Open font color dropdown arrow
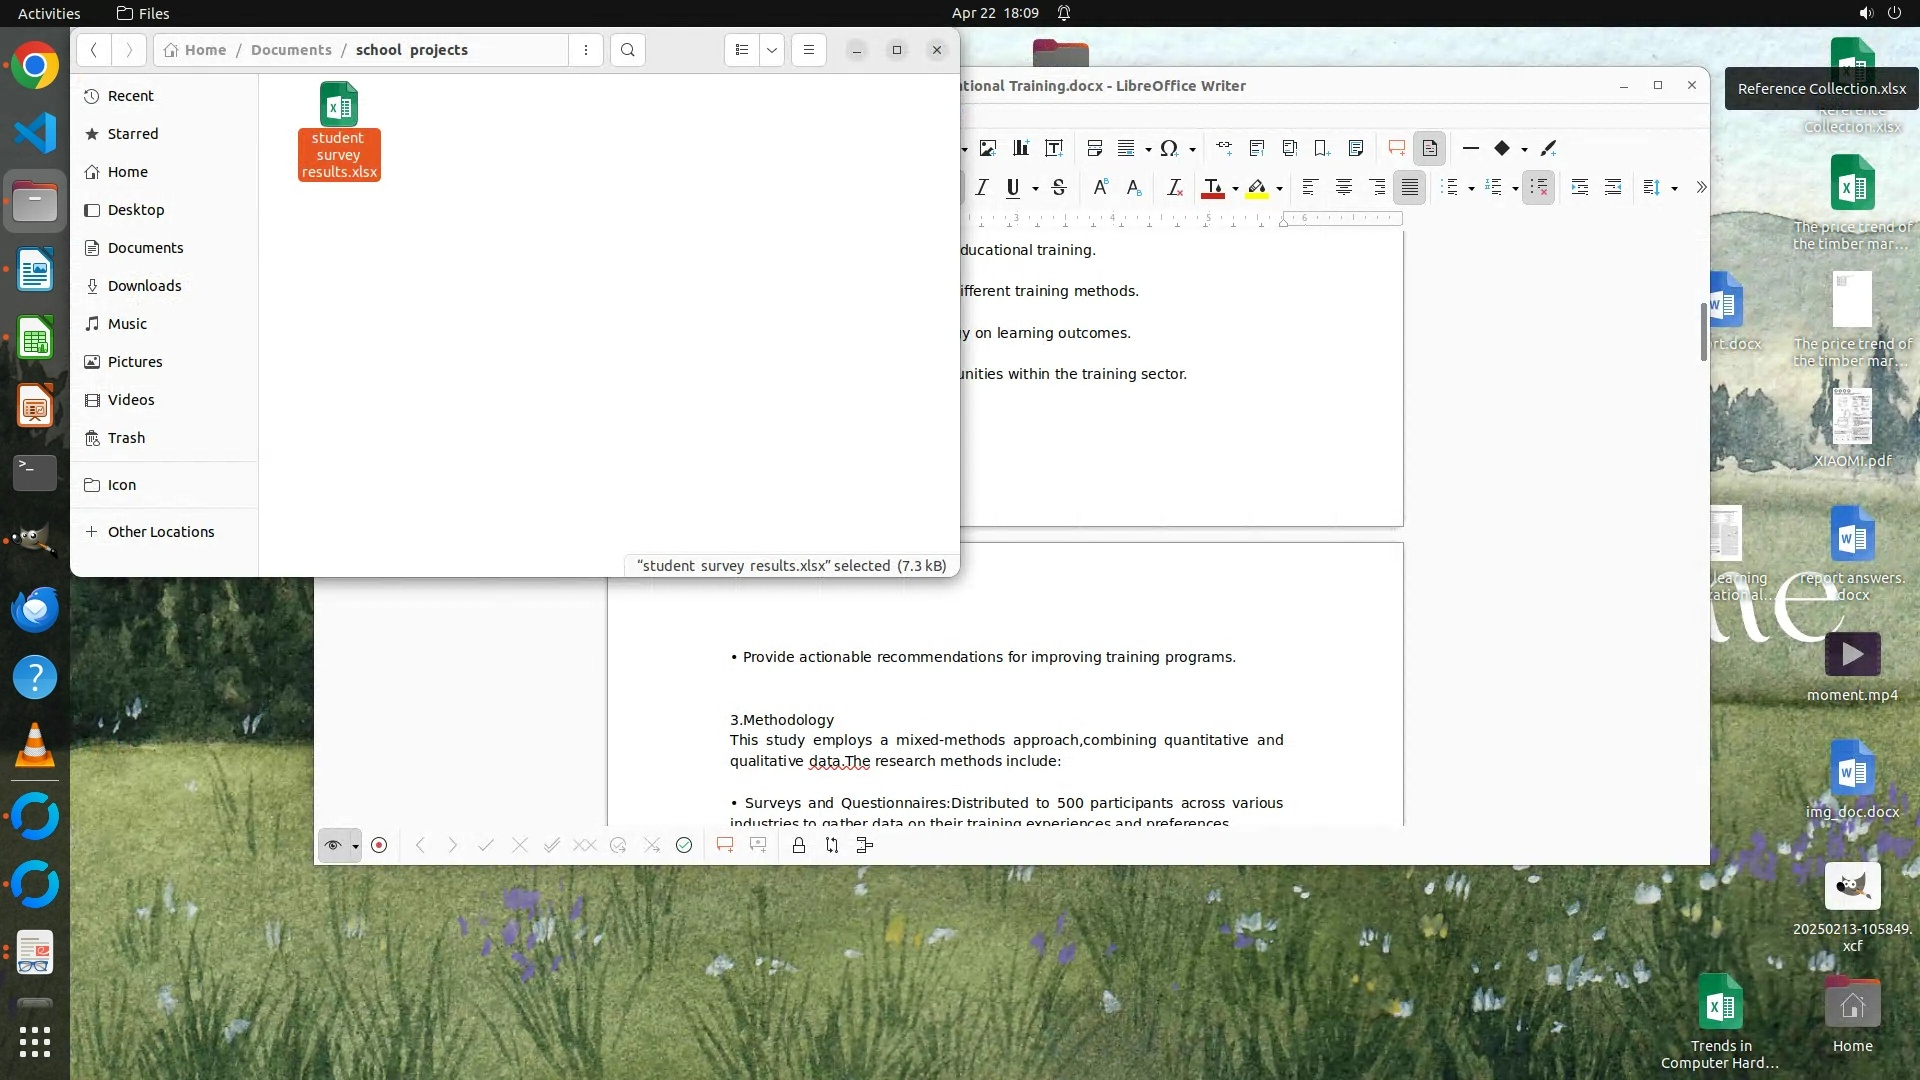Screen dimensions: 1920x1080 [x=1236, y=188]
